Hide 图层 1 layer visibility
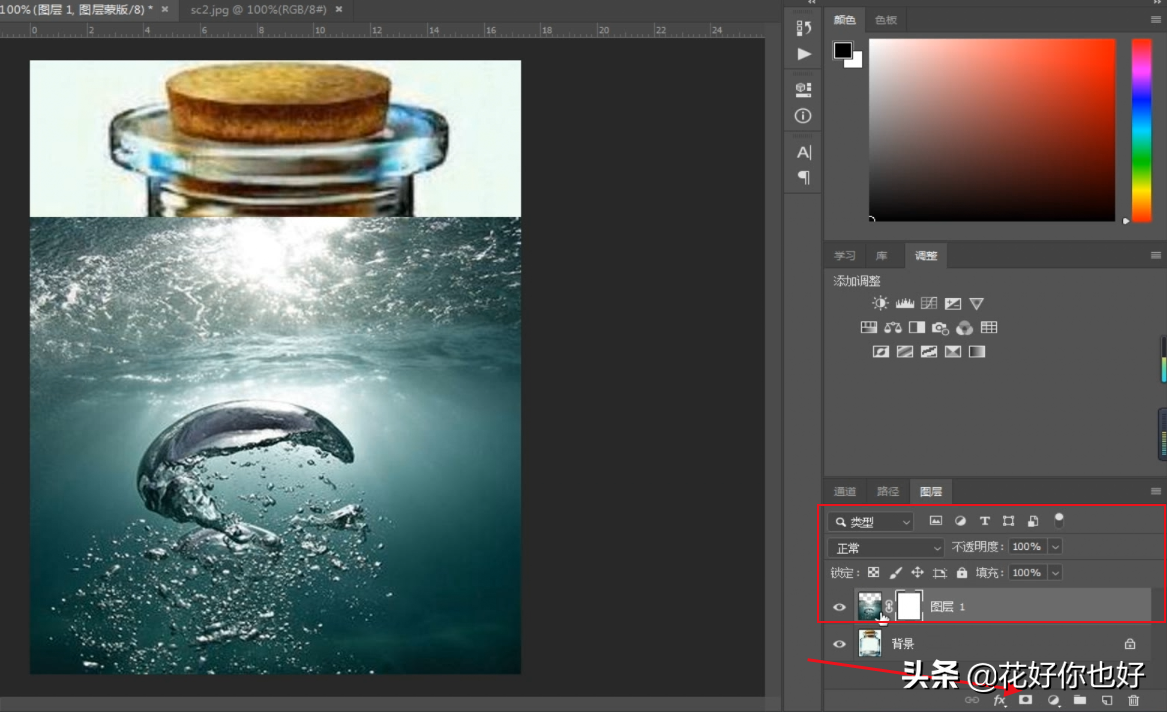This screenshot has width=1167, height=712. [x=839, y=607]
